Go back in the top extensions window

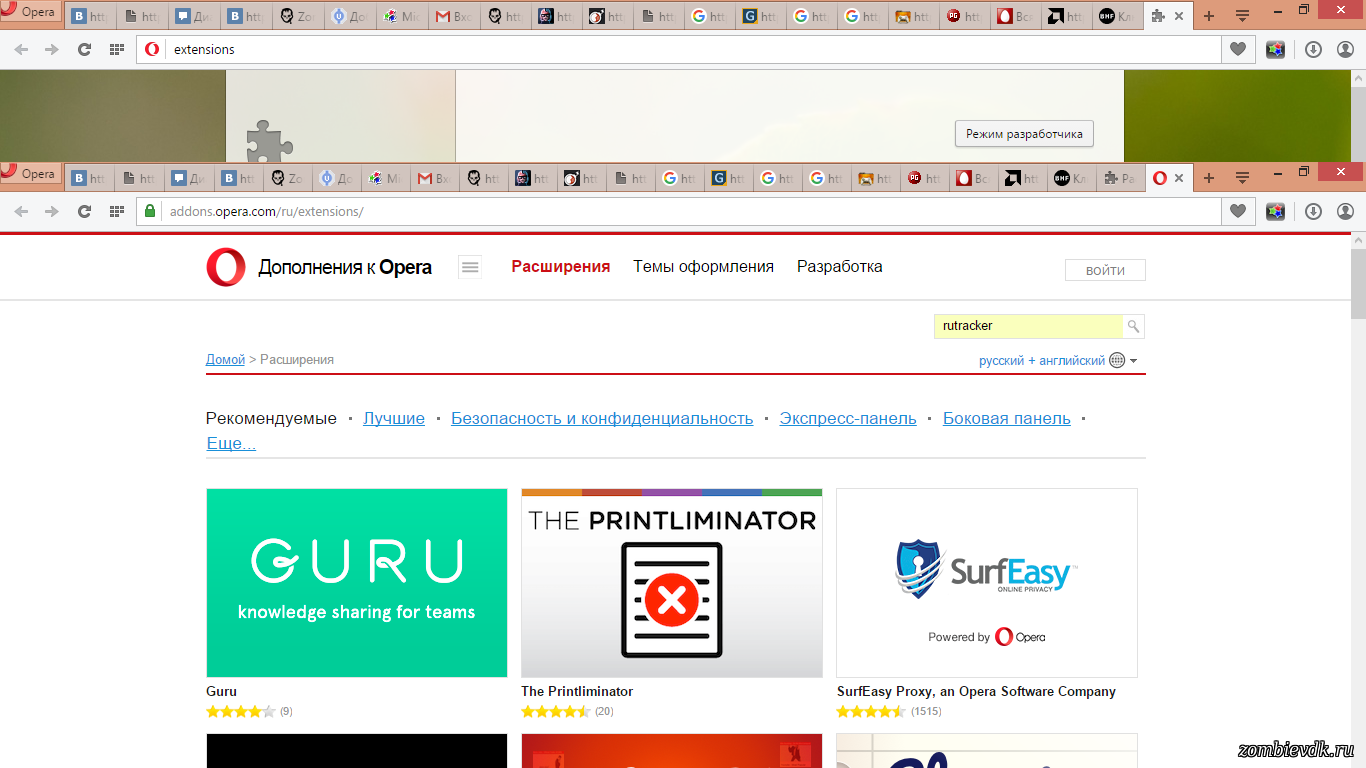pos(21,49)
